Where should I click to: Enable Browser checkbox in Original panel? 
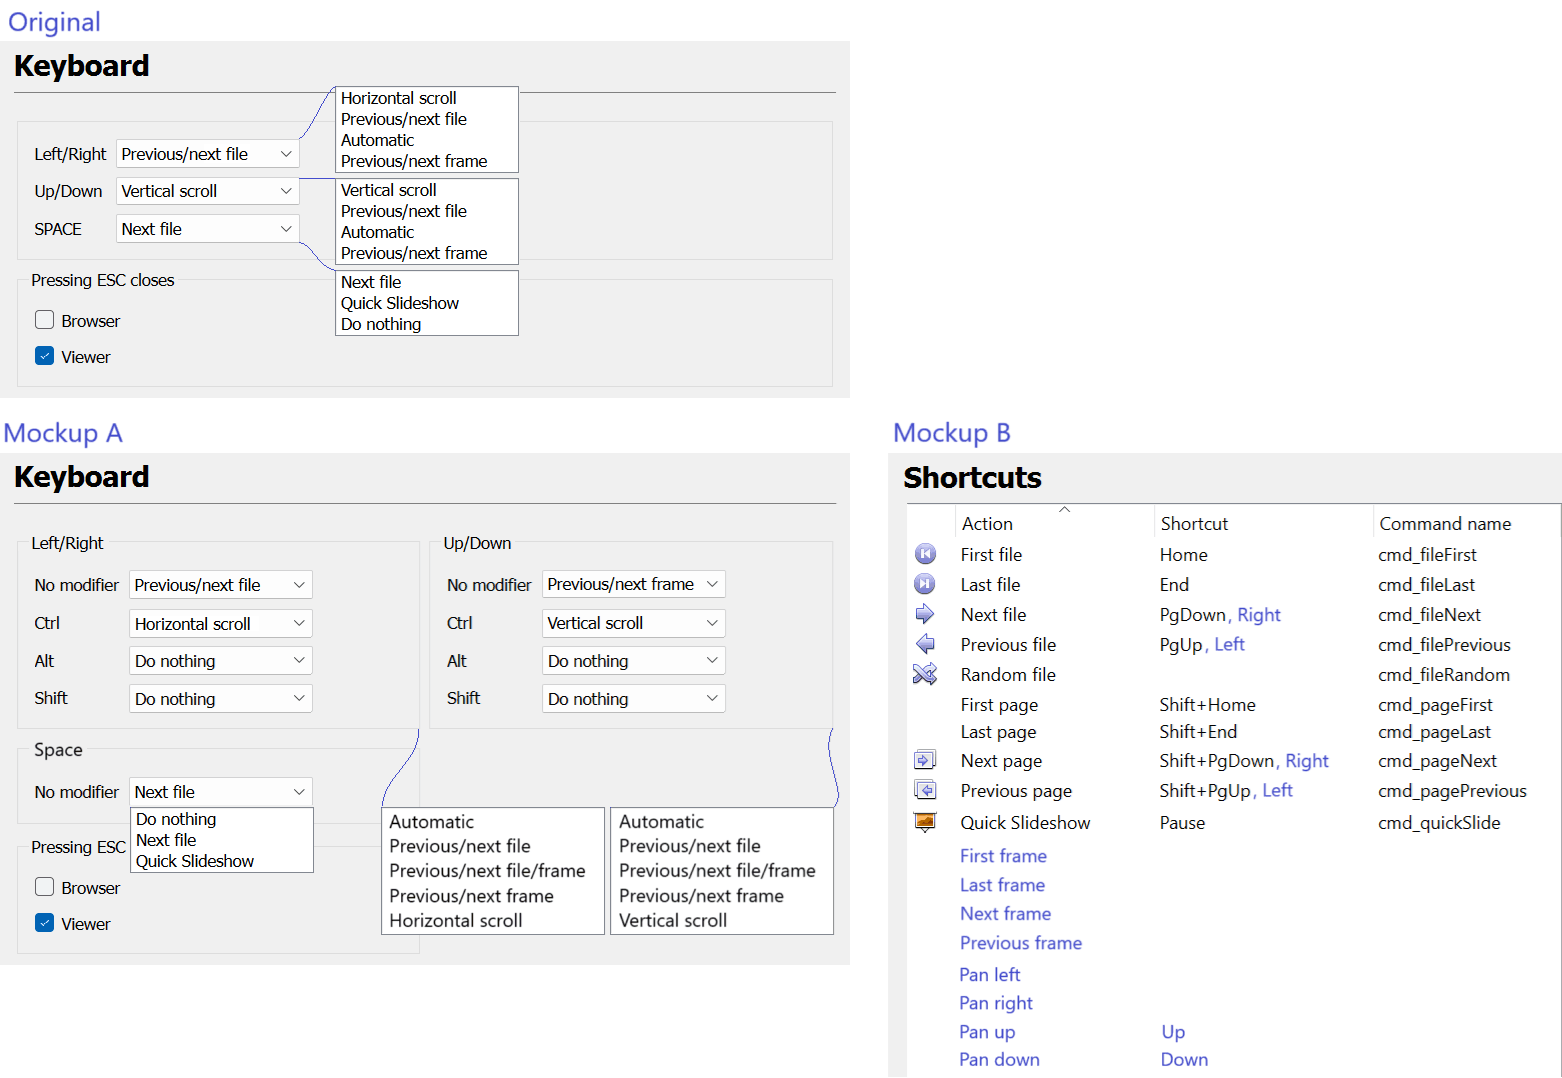(x=45, y=320)
